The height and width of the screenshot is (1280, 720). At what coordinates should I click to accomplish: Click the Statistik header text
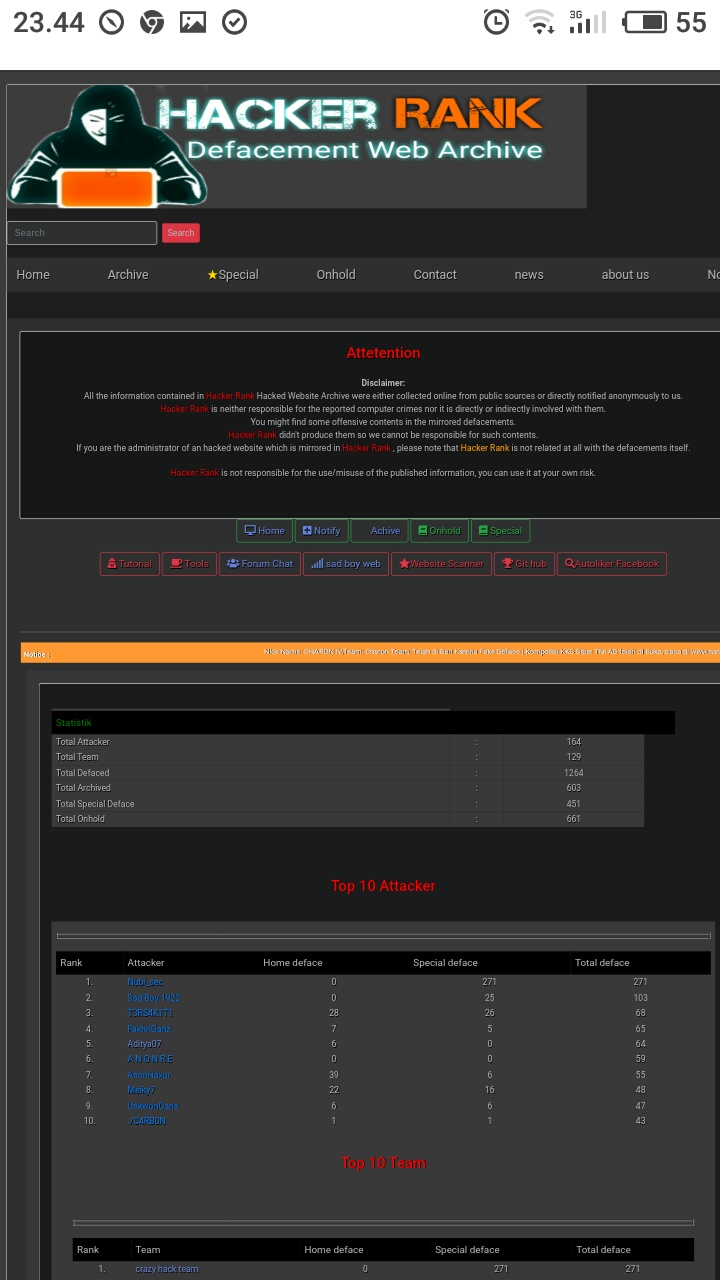point(73,723)
